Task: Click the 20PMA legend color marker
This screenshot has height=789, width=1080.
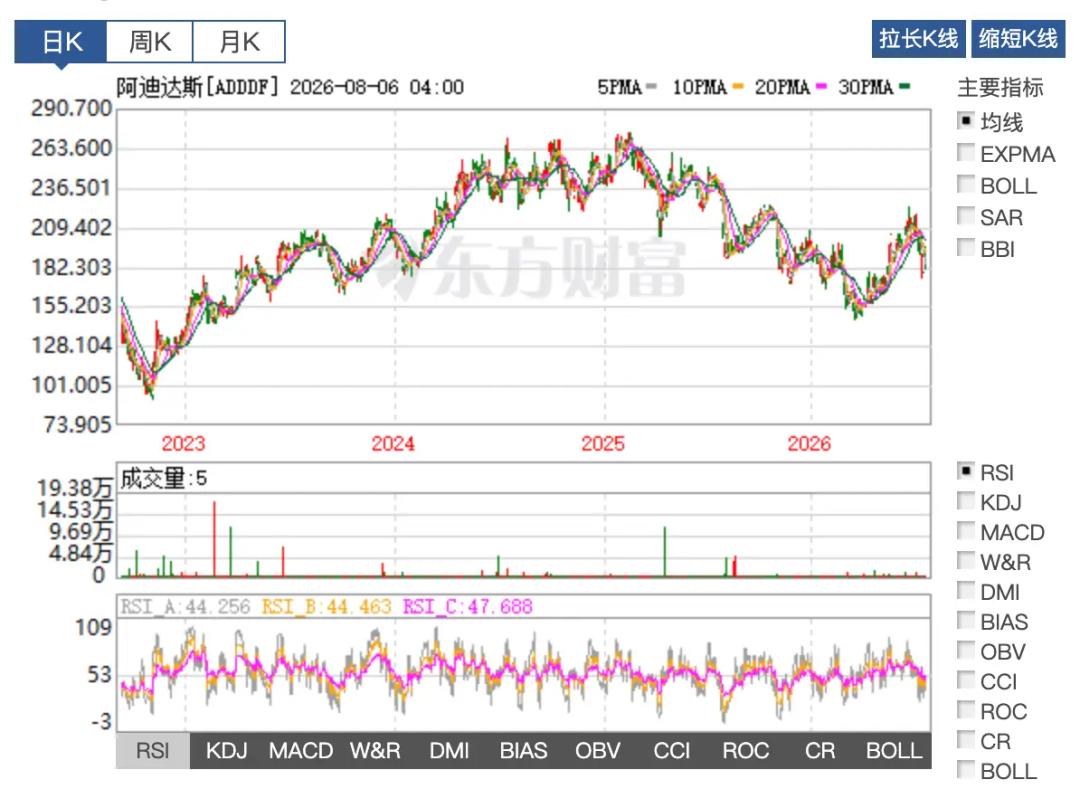Action: (820, 87)
